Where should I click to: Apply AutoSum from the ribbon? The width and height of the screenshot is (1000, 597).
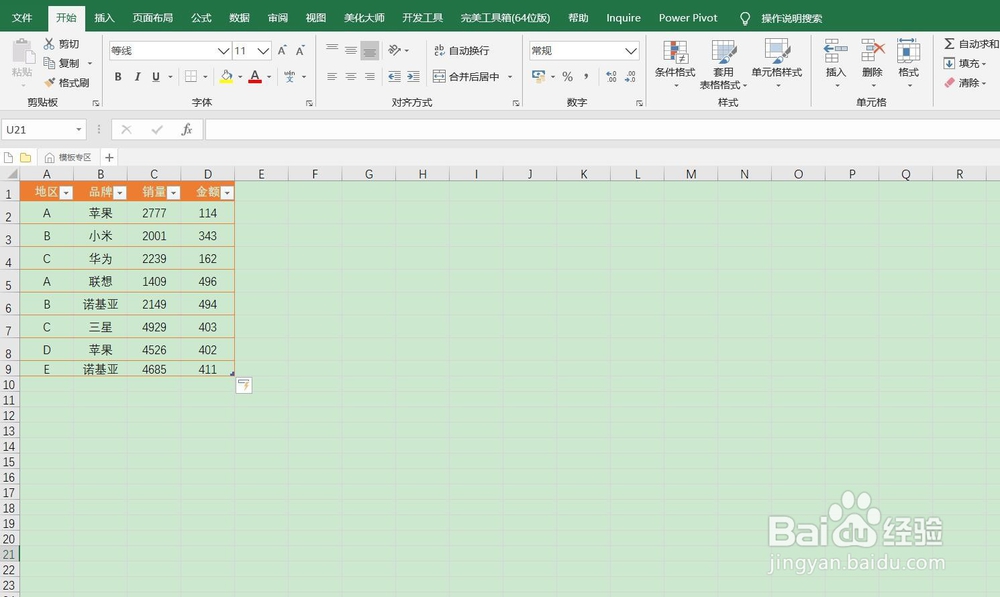coord(963,44)
